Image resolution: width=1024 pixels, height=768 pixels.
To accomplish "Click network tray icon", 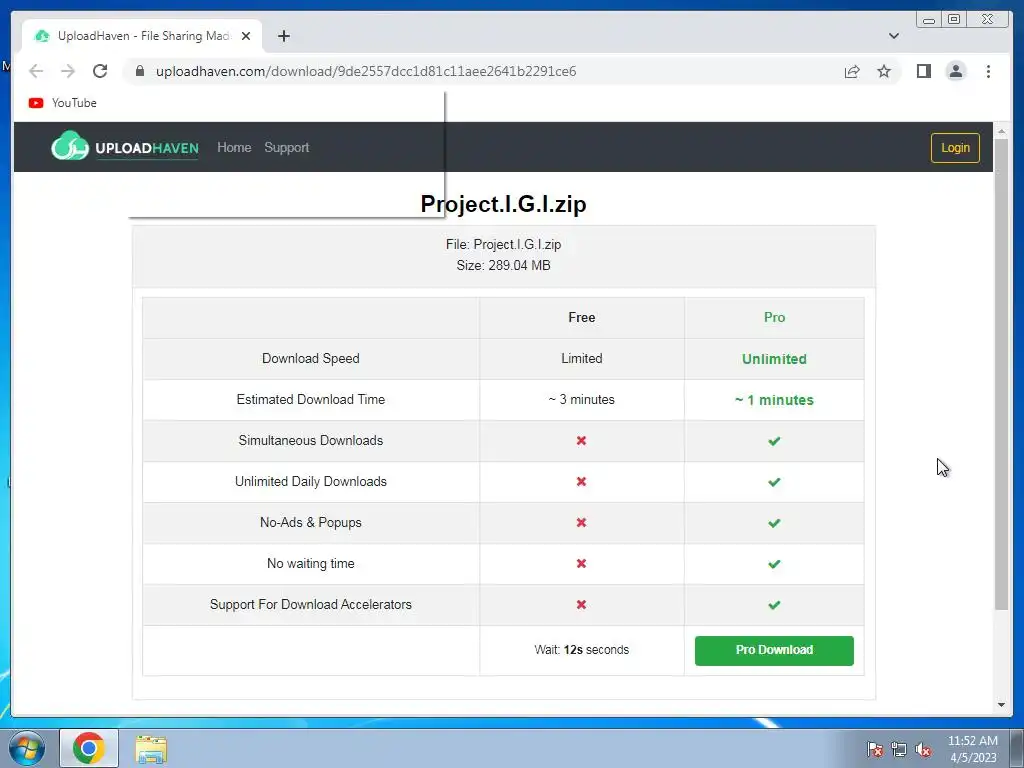I will pos(899,750).
